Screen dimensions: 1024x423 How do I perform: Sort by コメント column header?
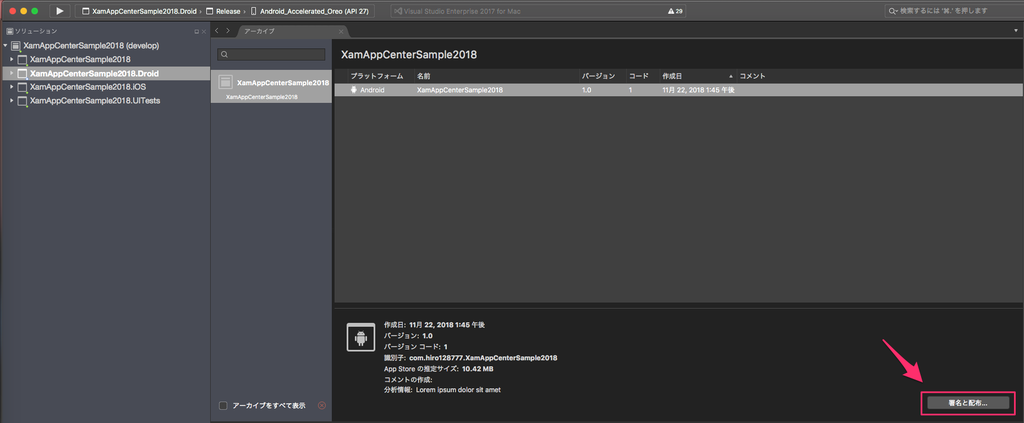tap(752, 76)
